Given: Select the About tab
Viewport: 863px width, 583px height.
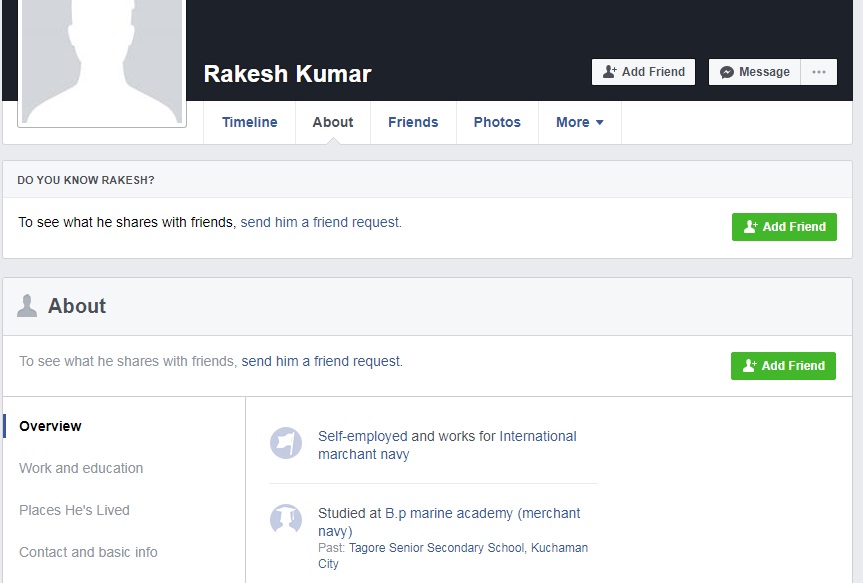Looking at the screenshot, I should pyautogui.click(x=333, y=122).
